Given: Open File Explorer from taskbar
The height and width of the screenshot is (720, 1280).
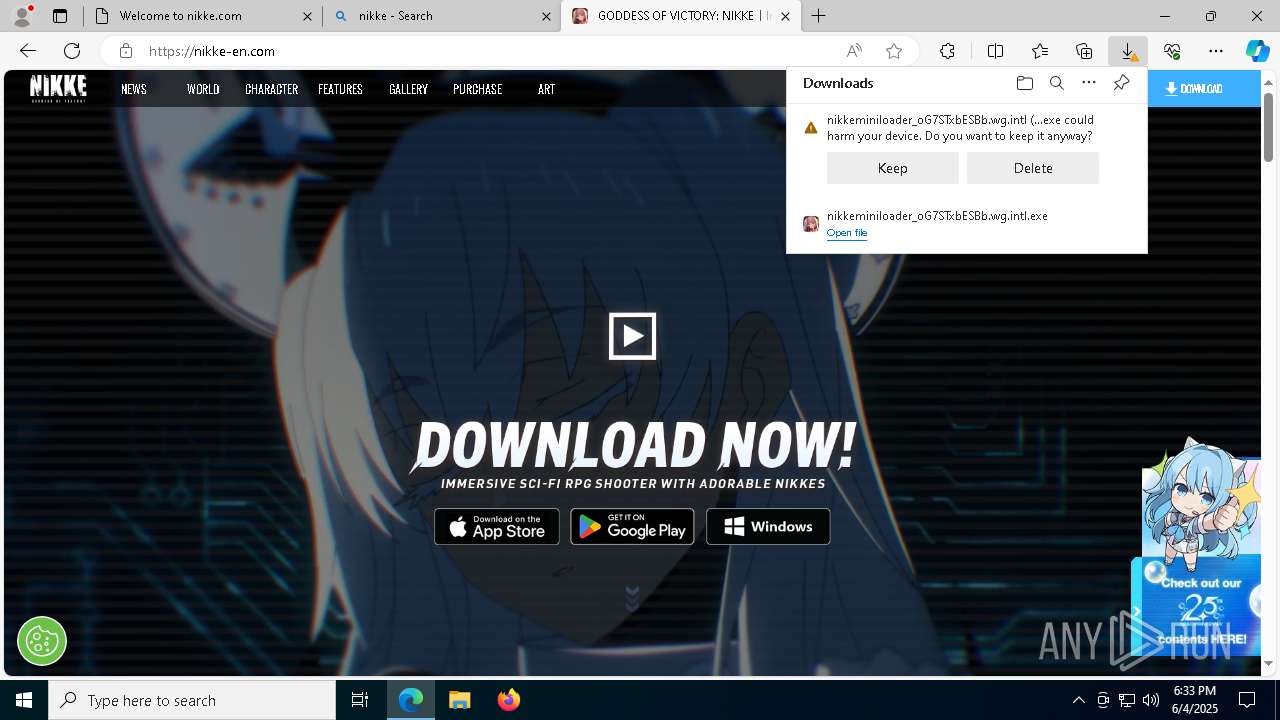Looking at the screenshot, I should pos(459,700).
